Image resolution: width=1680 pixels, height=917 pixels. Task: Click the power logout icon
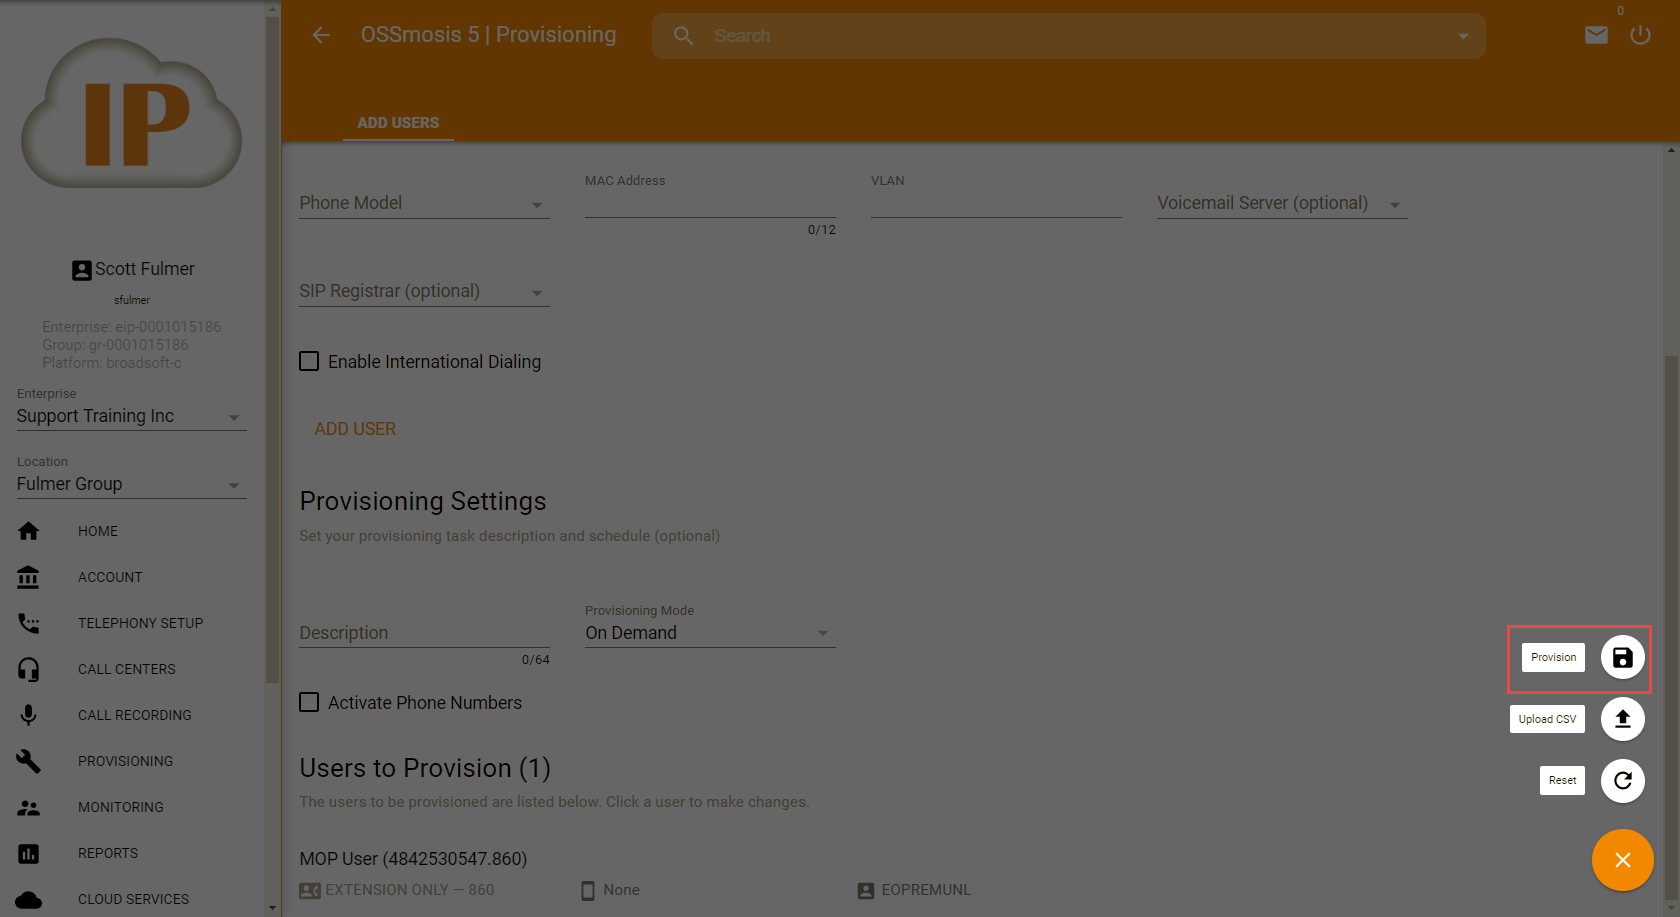click(x=1640, y=36)
